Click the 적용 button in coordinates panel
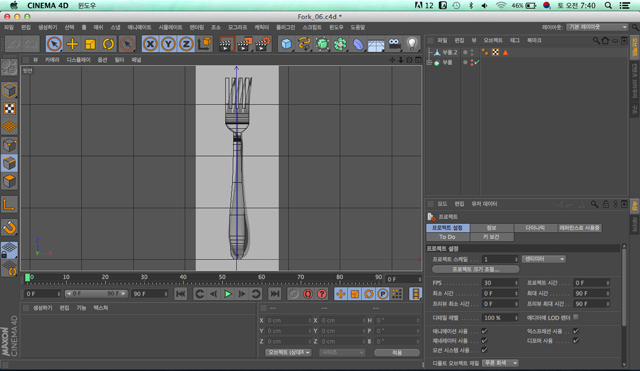Screen dimensions: 640x371 [x=397, y=353]
